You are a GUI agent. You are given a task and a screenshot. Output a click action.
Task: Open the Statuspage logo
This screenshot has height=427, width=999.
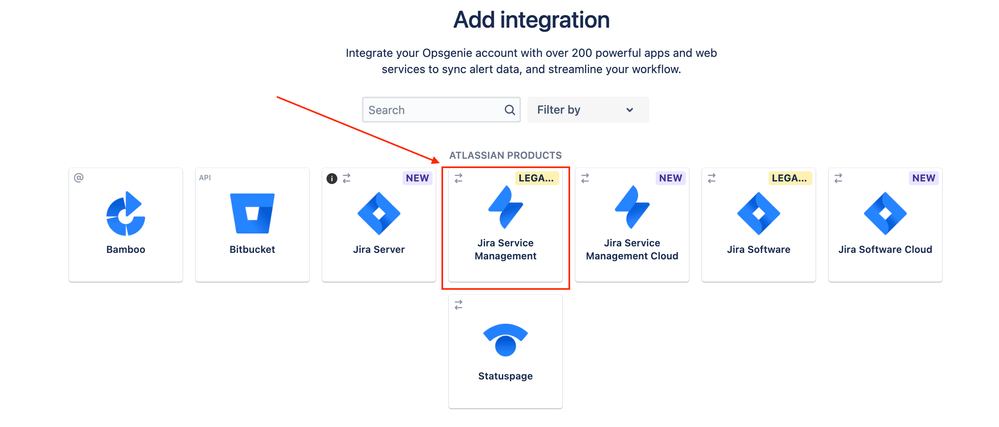tap(505, 340)
